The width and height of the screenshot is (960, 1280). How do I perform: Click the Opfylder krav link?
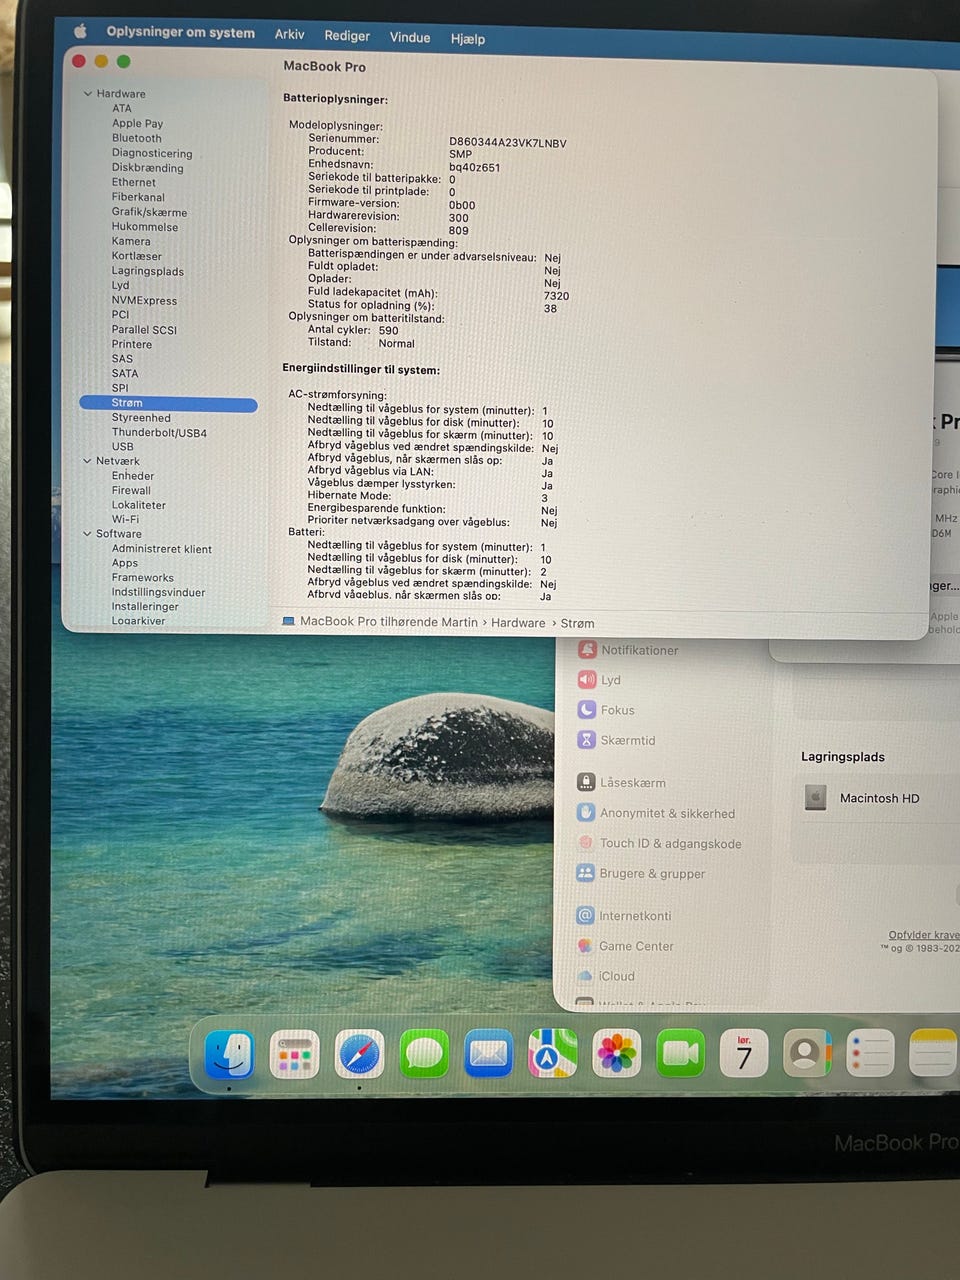pos(924,935)
